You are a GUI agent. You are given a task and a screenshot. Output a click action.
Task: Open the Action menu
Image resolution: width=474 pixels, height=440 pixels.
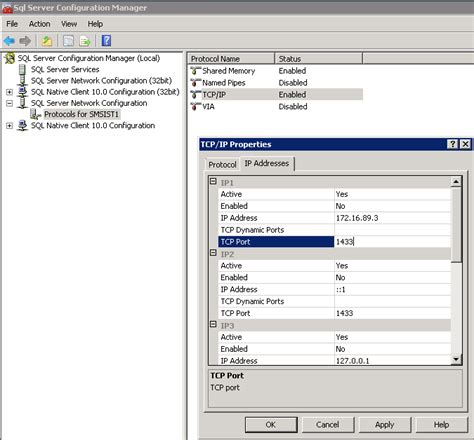coord(39,24)
